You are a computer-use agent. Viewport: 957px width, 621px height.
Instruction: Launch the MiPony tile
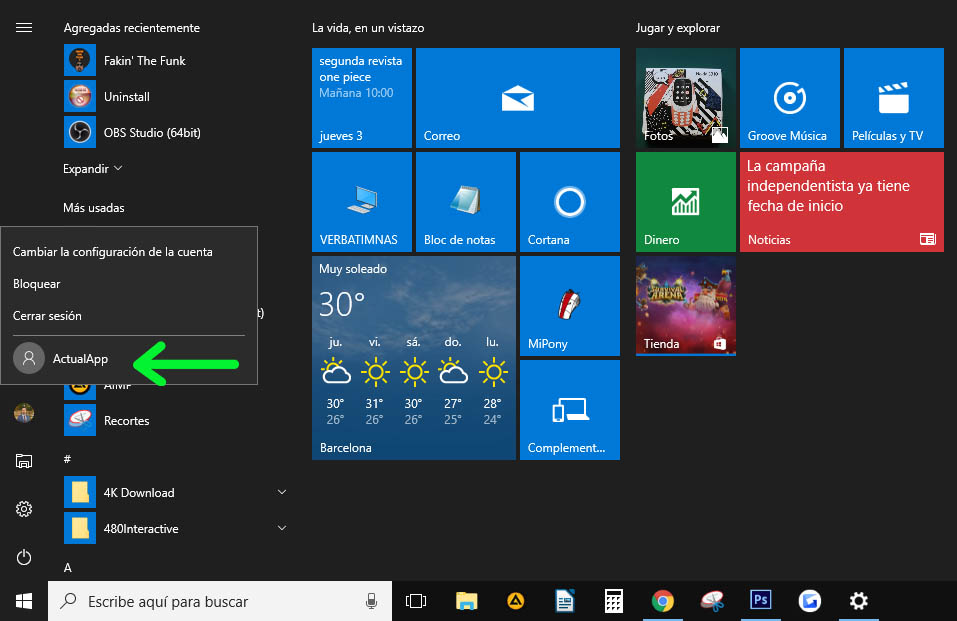(x=569, y=305)
